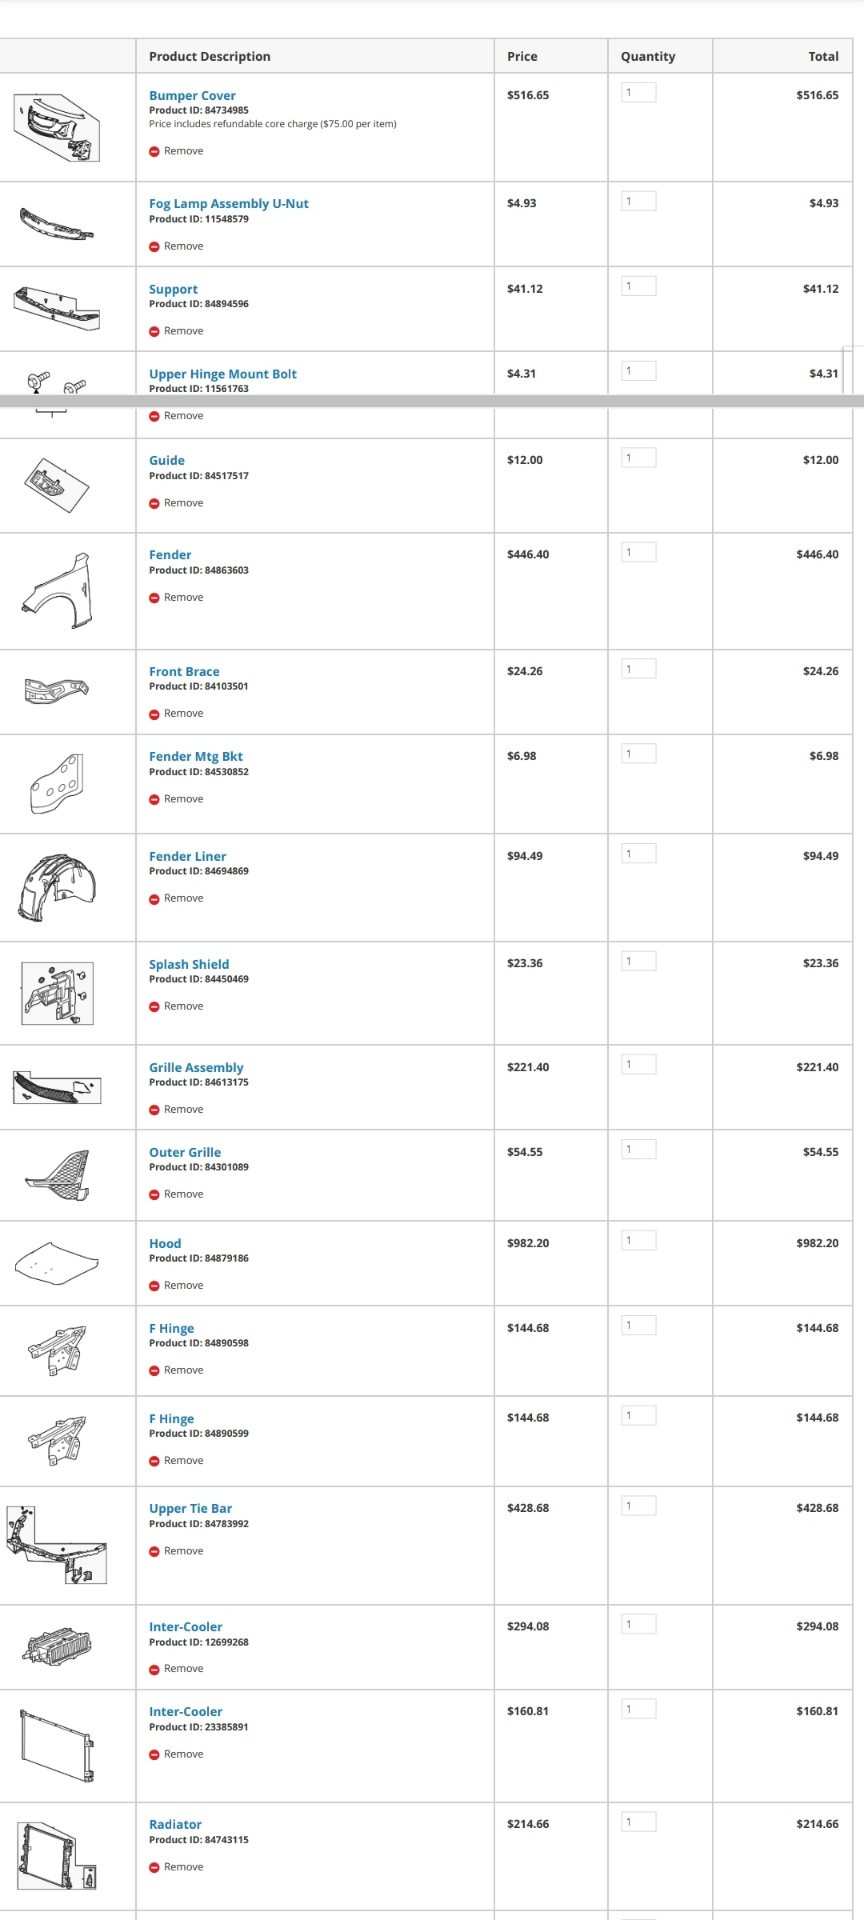Click the Radiator part thumbnail
The image size is (864, 1920).
click(56, 1856)
